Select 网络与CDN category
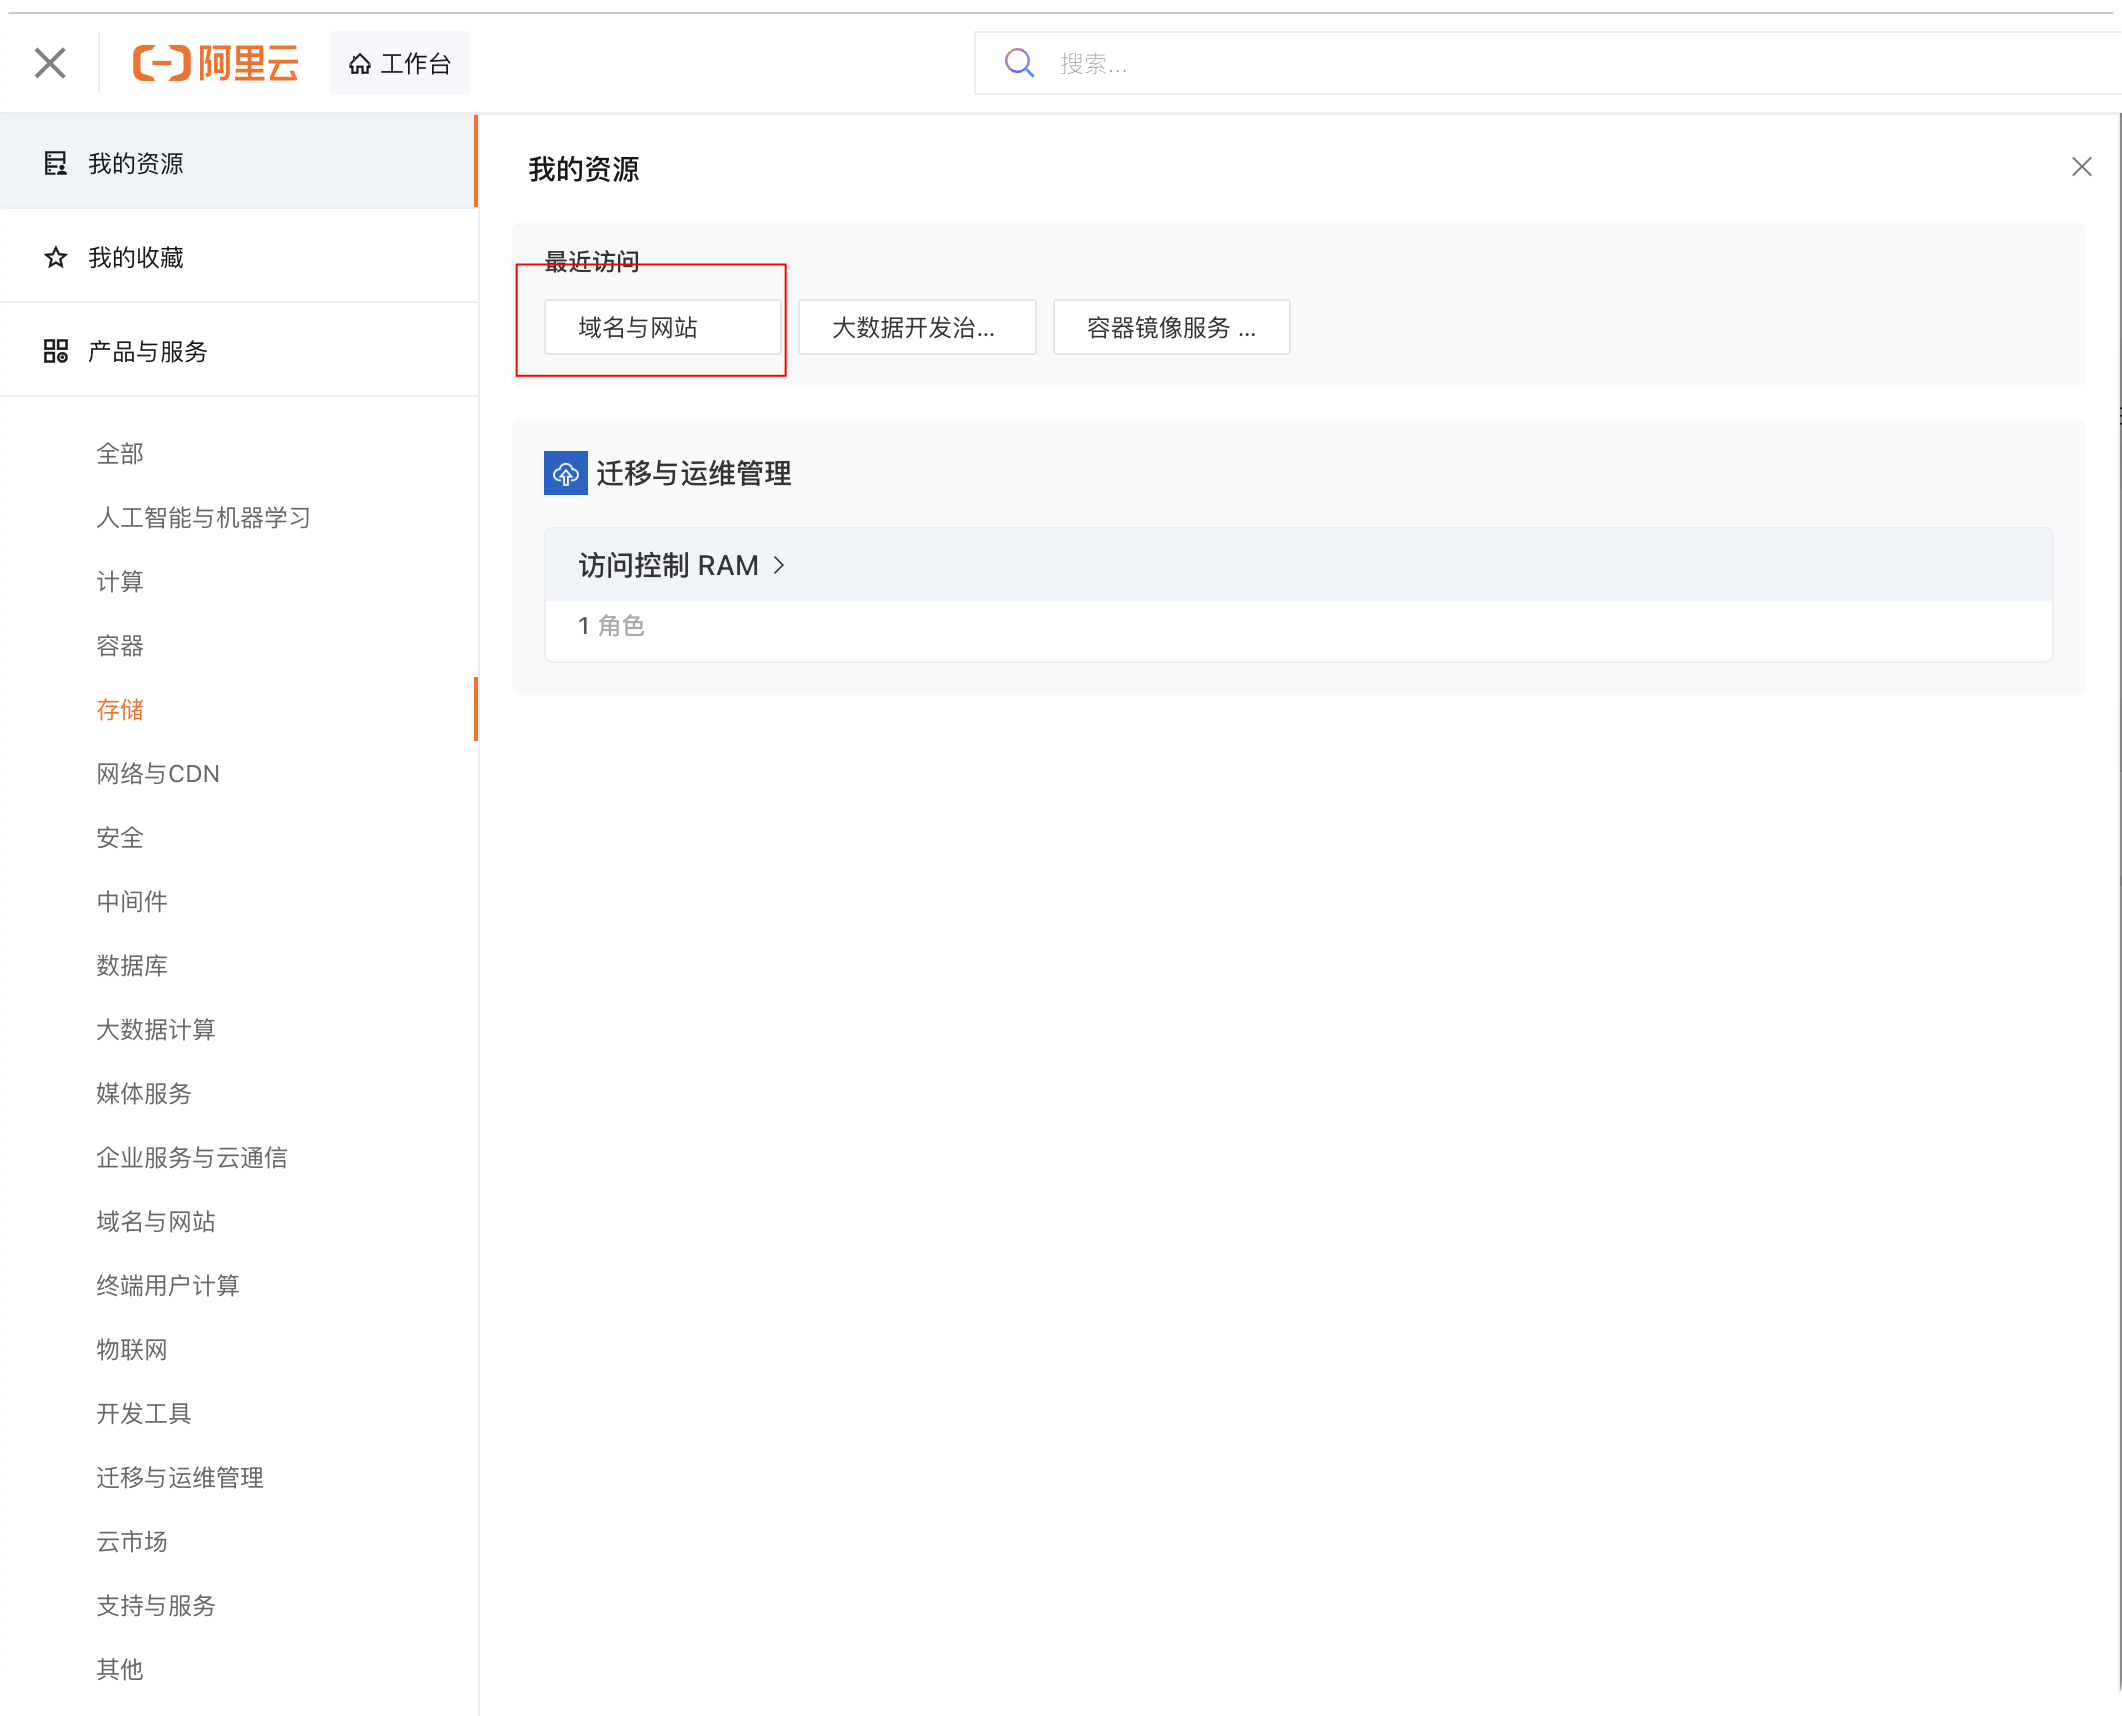The height and width of the screenshot is (1716, 2122). [158, 773]
